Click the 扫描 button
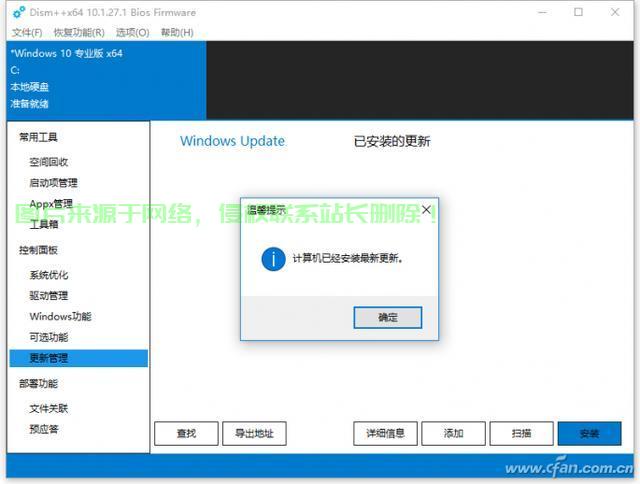This screenshot has width=640, height=484. pos(522,433)
